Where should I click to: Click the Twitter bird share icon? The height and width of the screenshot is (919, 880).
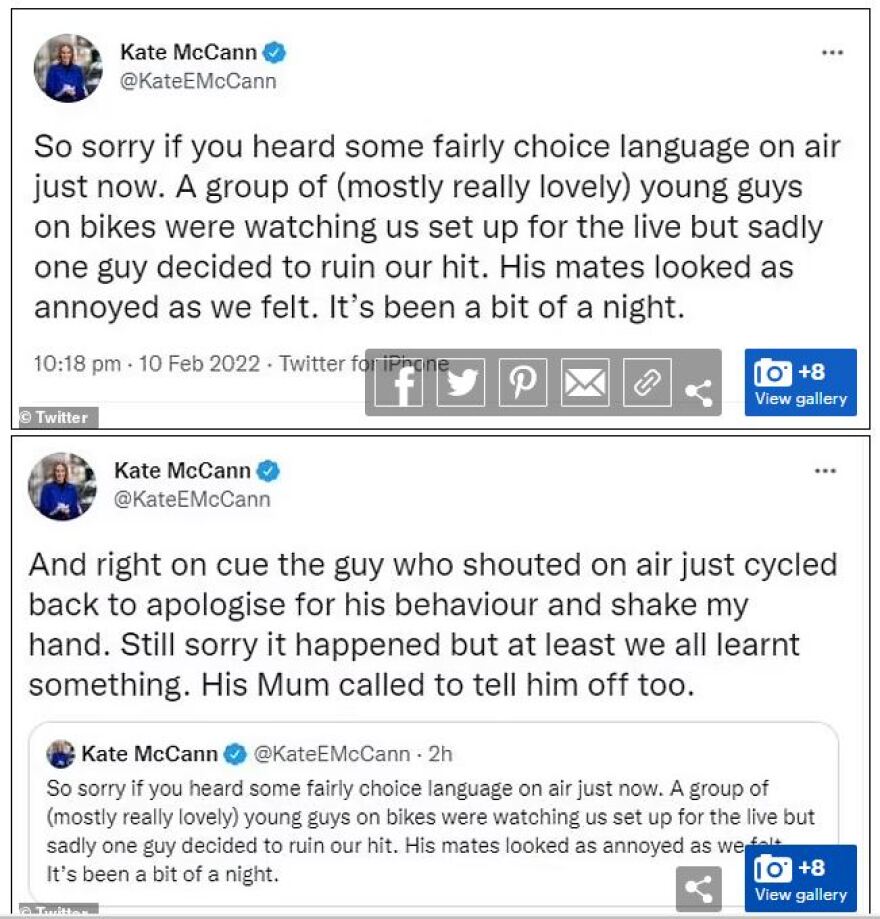coord(461,383)
